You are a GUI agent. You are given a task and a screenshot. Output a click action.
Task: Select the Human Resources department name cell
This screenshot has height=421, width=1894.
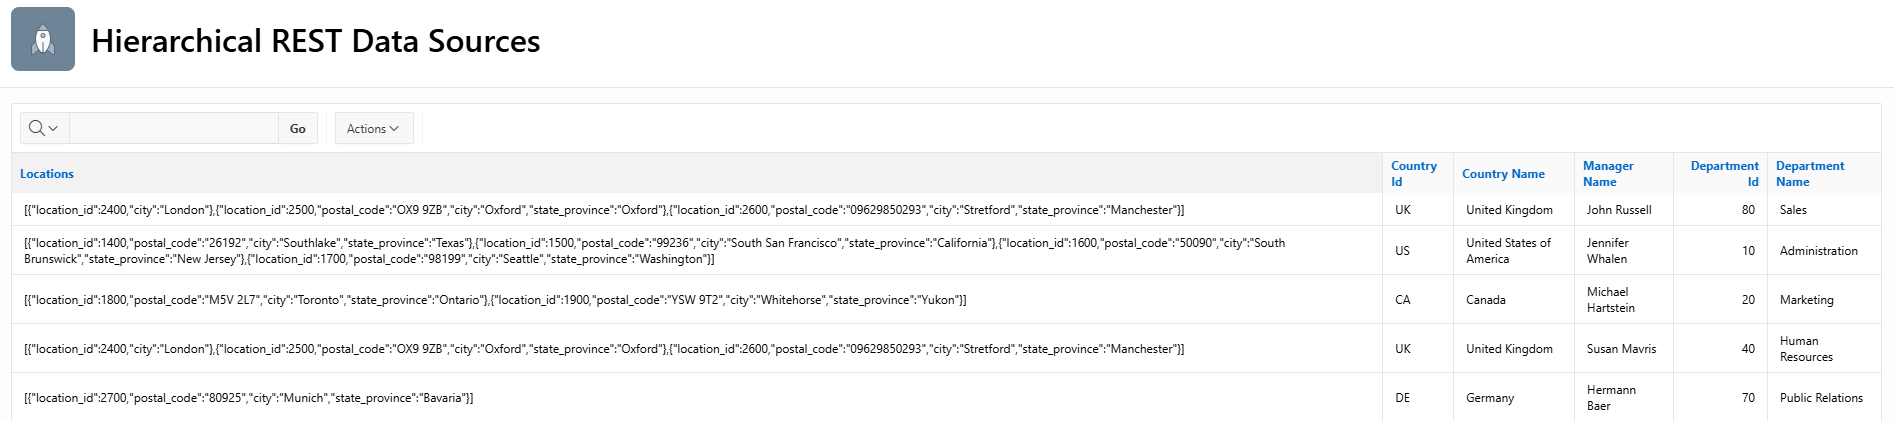coord(1824,348)
